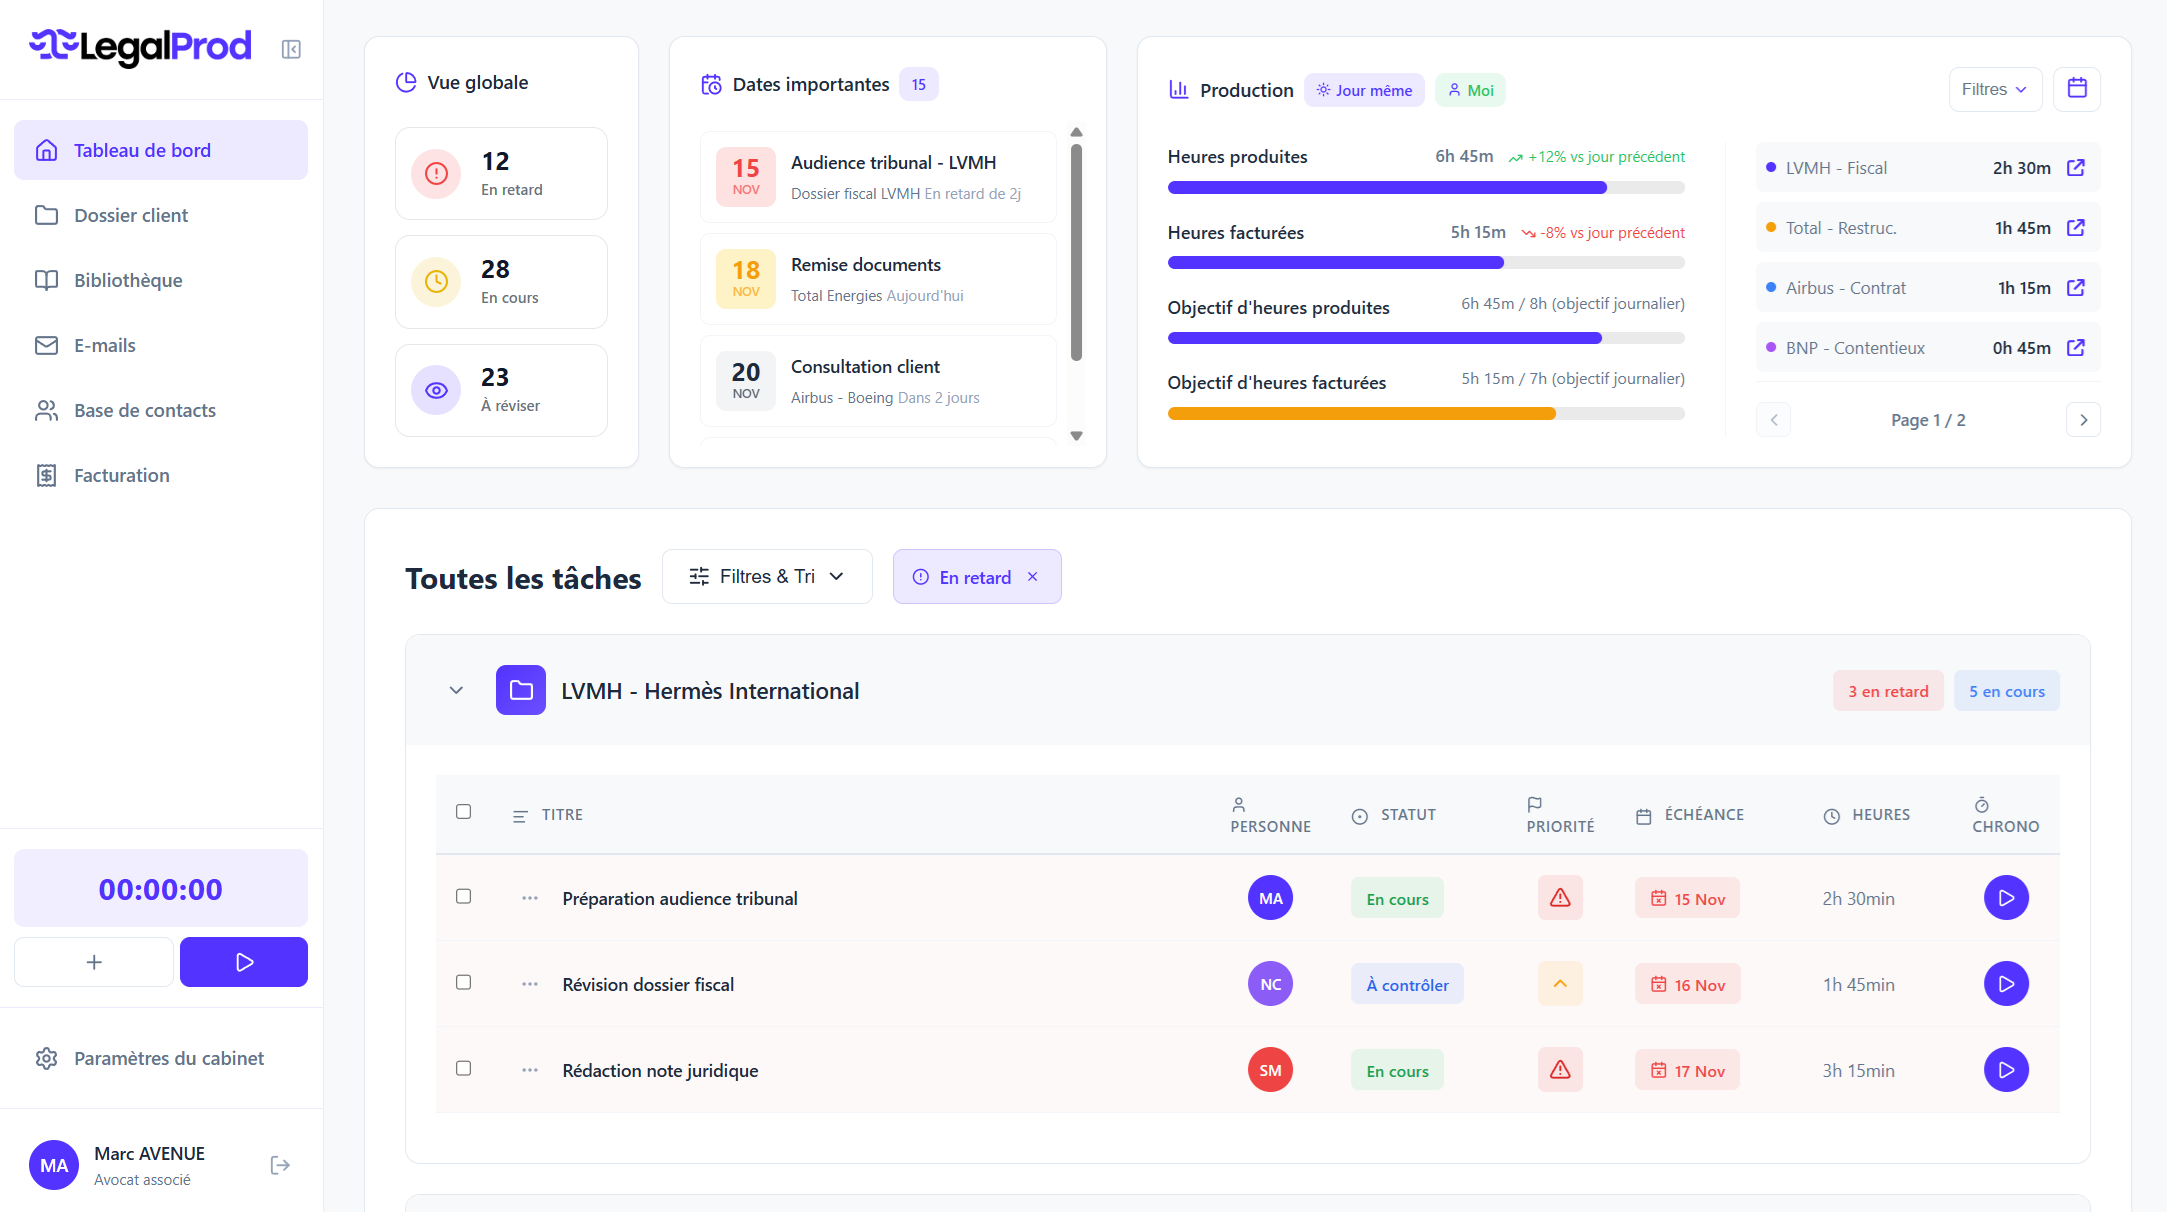
Task: Check the Rédaction note juridique row checkbox
Action: [x=464, y=1068]
